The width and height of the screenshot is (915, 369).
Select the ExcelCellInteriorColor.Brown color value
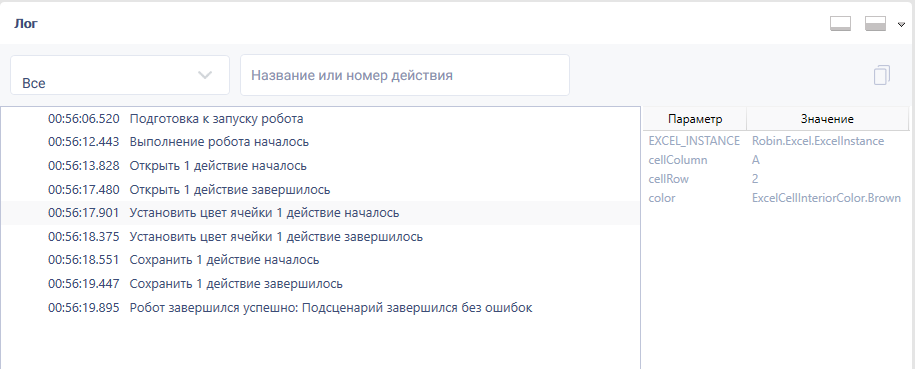[826, 198]
